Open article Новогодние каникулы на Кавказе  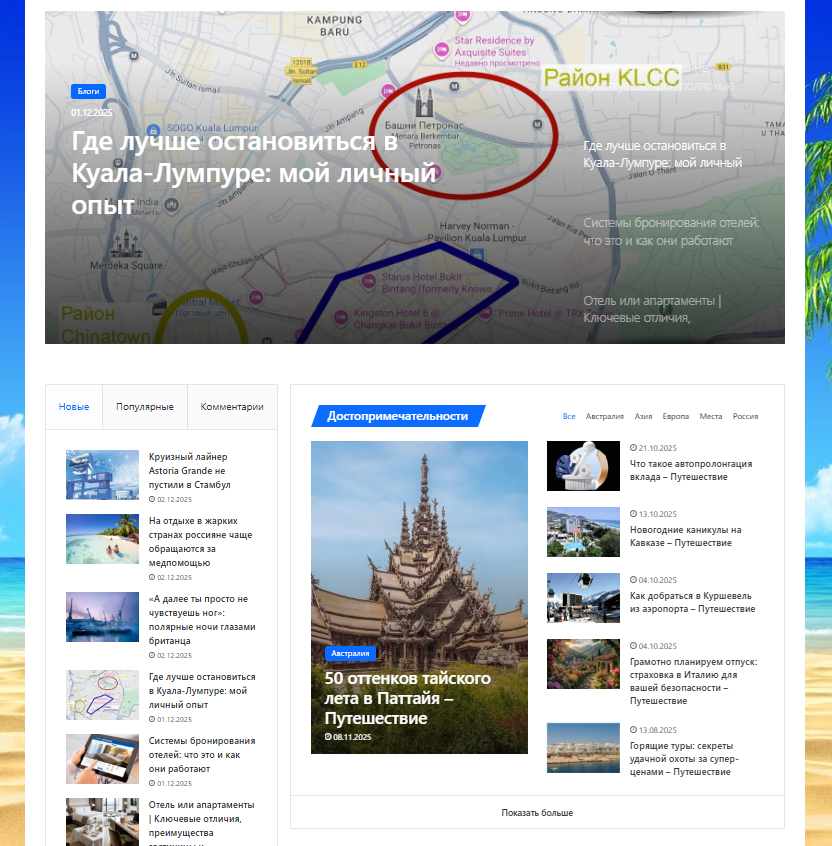[x=685, y=536]
